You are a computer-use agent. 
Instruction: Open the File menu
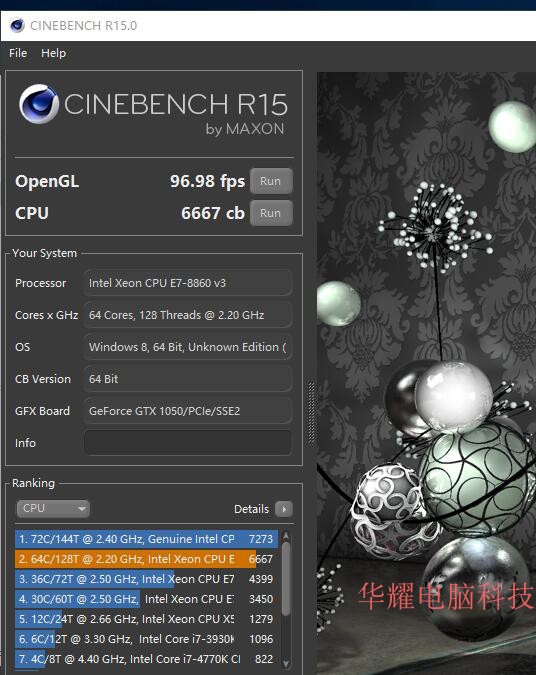(18, 53)
